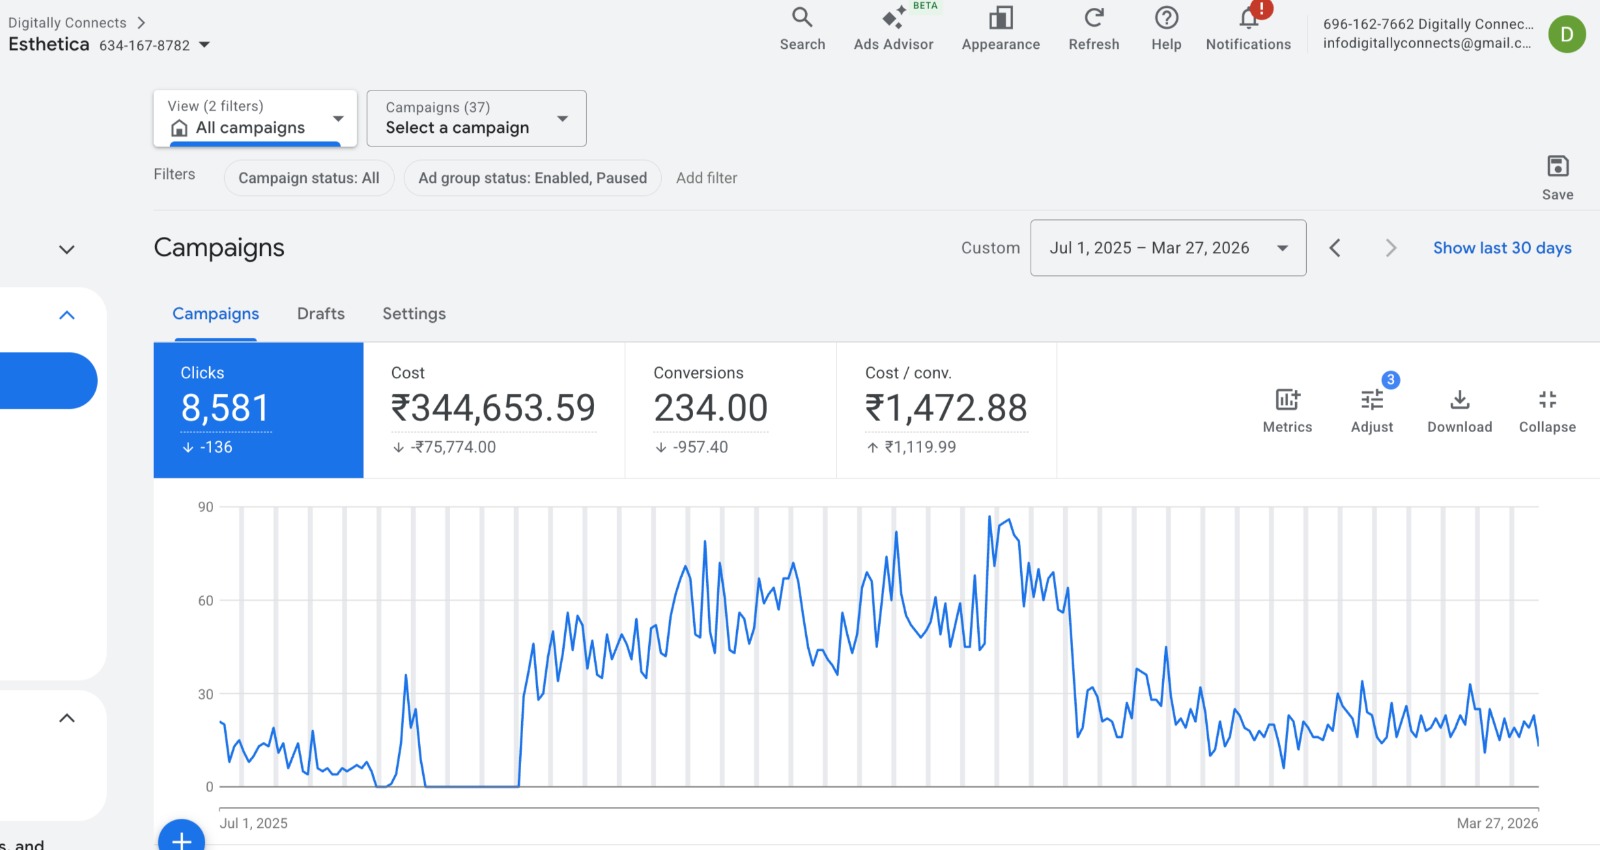
Task: Save the current view
Action: click(1557, 177)
